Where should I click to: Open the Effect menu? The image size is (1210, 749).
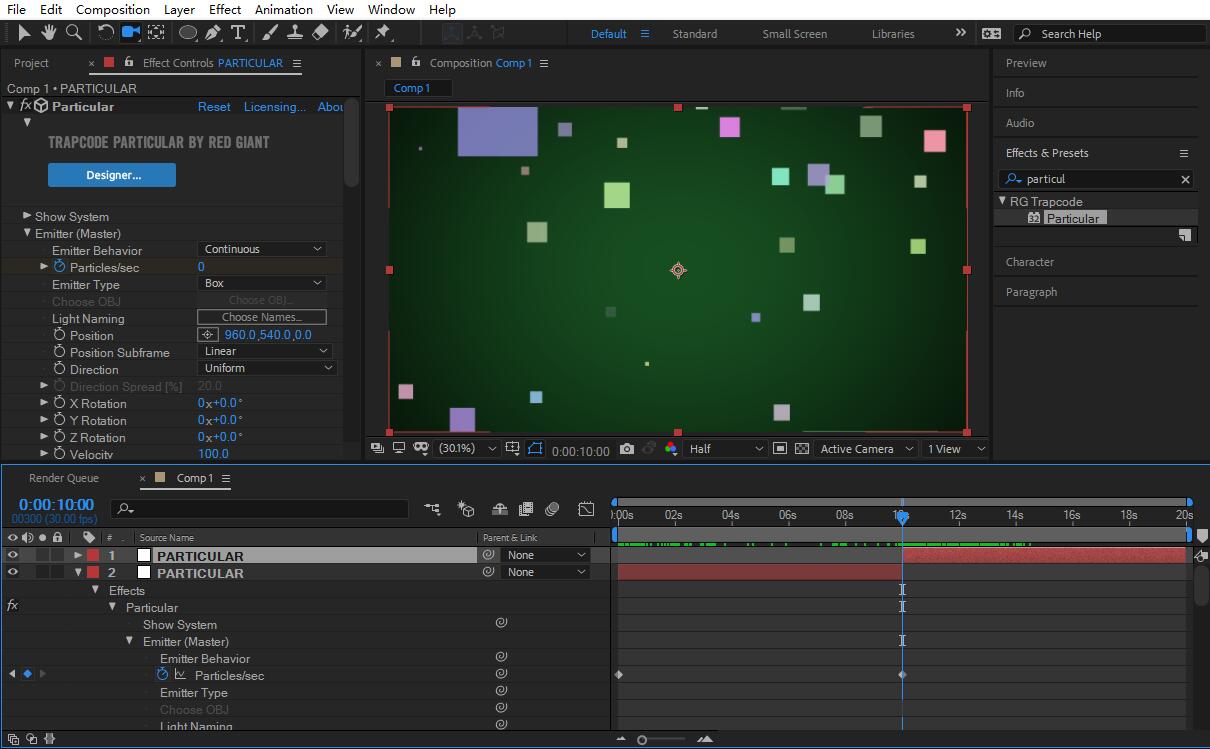point(225,9)
